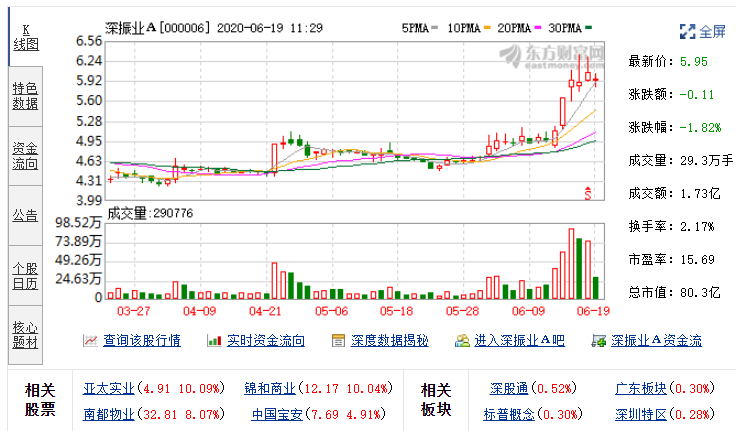Open related stock 锦和商业
The image size is (736, 431).
click(x=270, y=388)
